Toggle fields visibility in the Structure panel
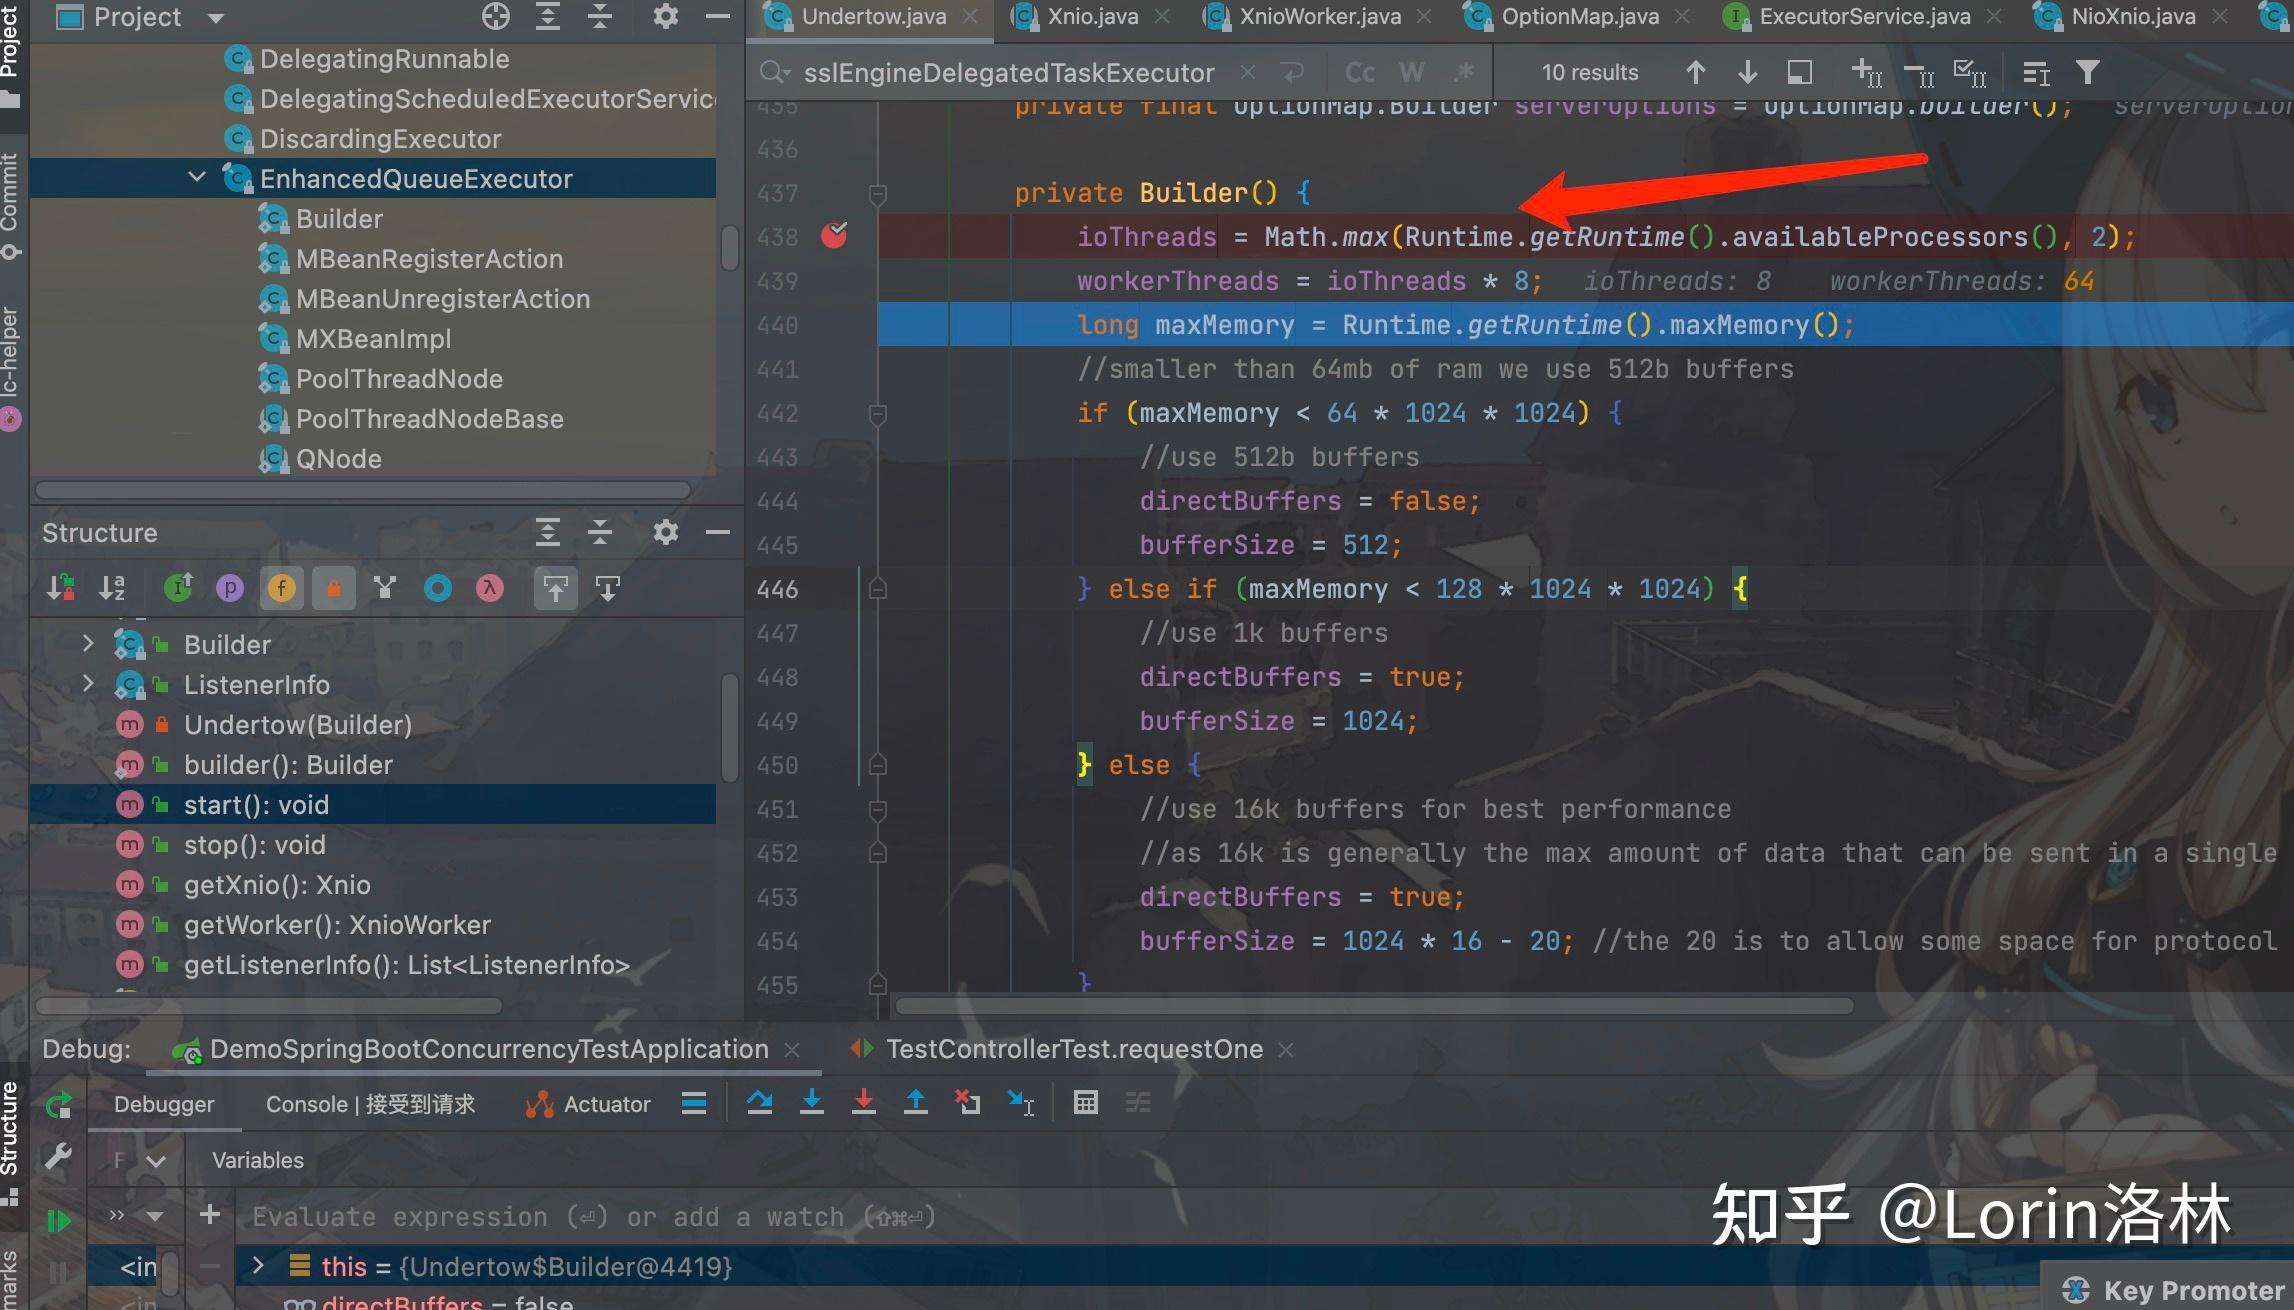 click(281, 588)
